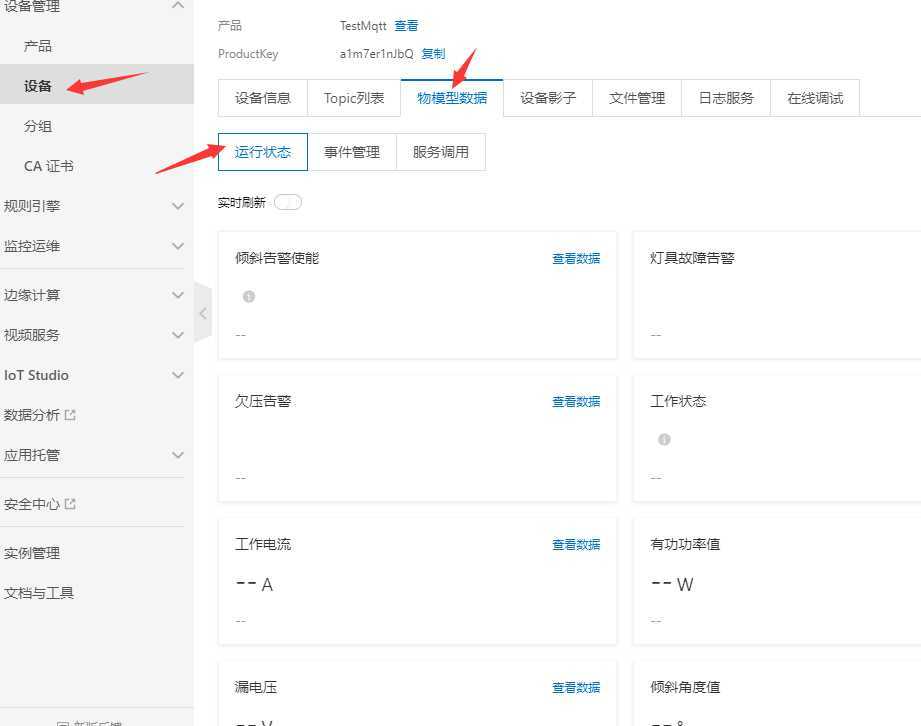
Task: Expand the 边缘计算 menu chevron
Action: point(178,295)
